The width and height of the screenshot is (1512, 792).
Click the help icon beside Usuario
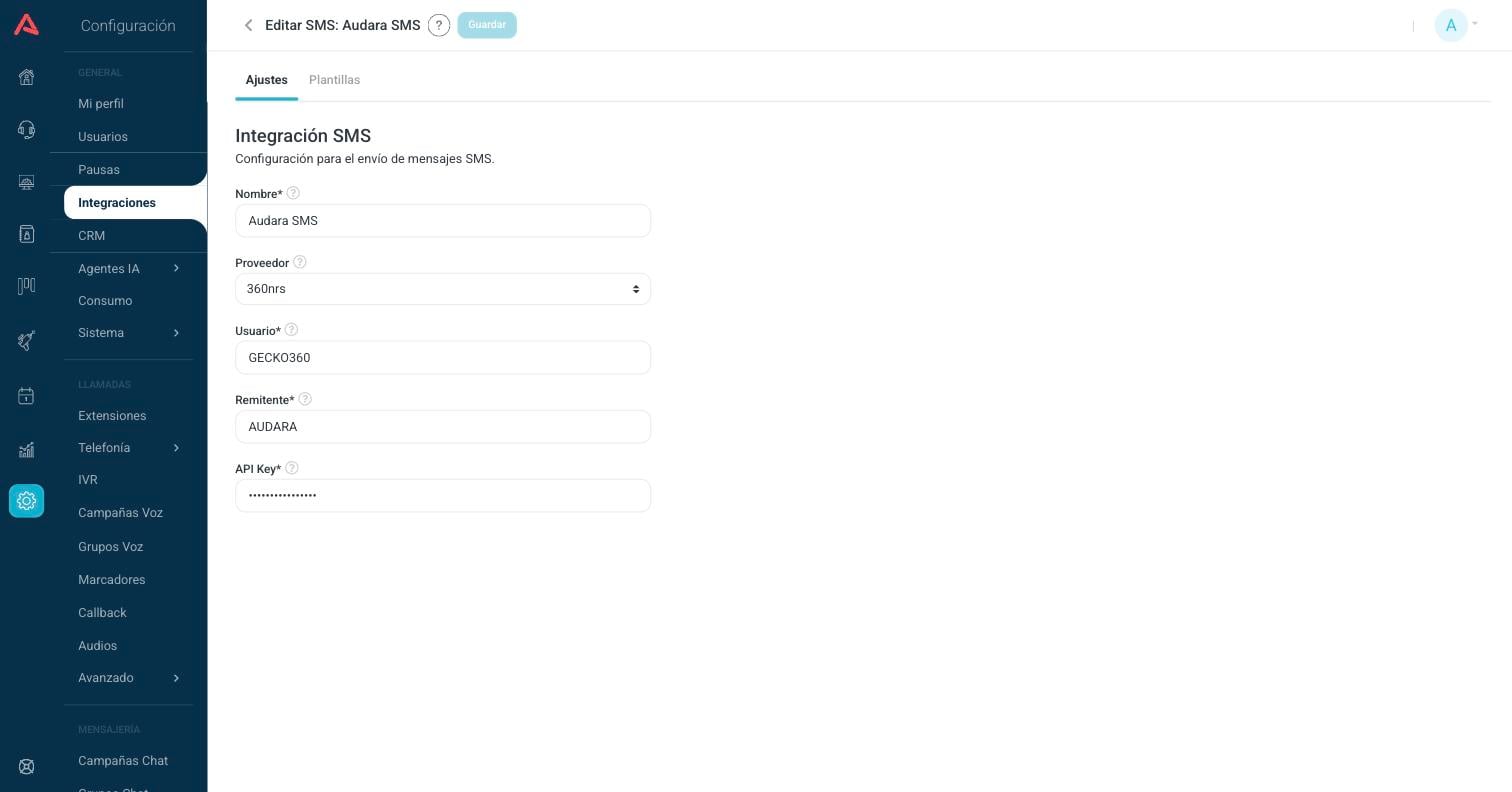pyautogui.click(x=291, y=330)
